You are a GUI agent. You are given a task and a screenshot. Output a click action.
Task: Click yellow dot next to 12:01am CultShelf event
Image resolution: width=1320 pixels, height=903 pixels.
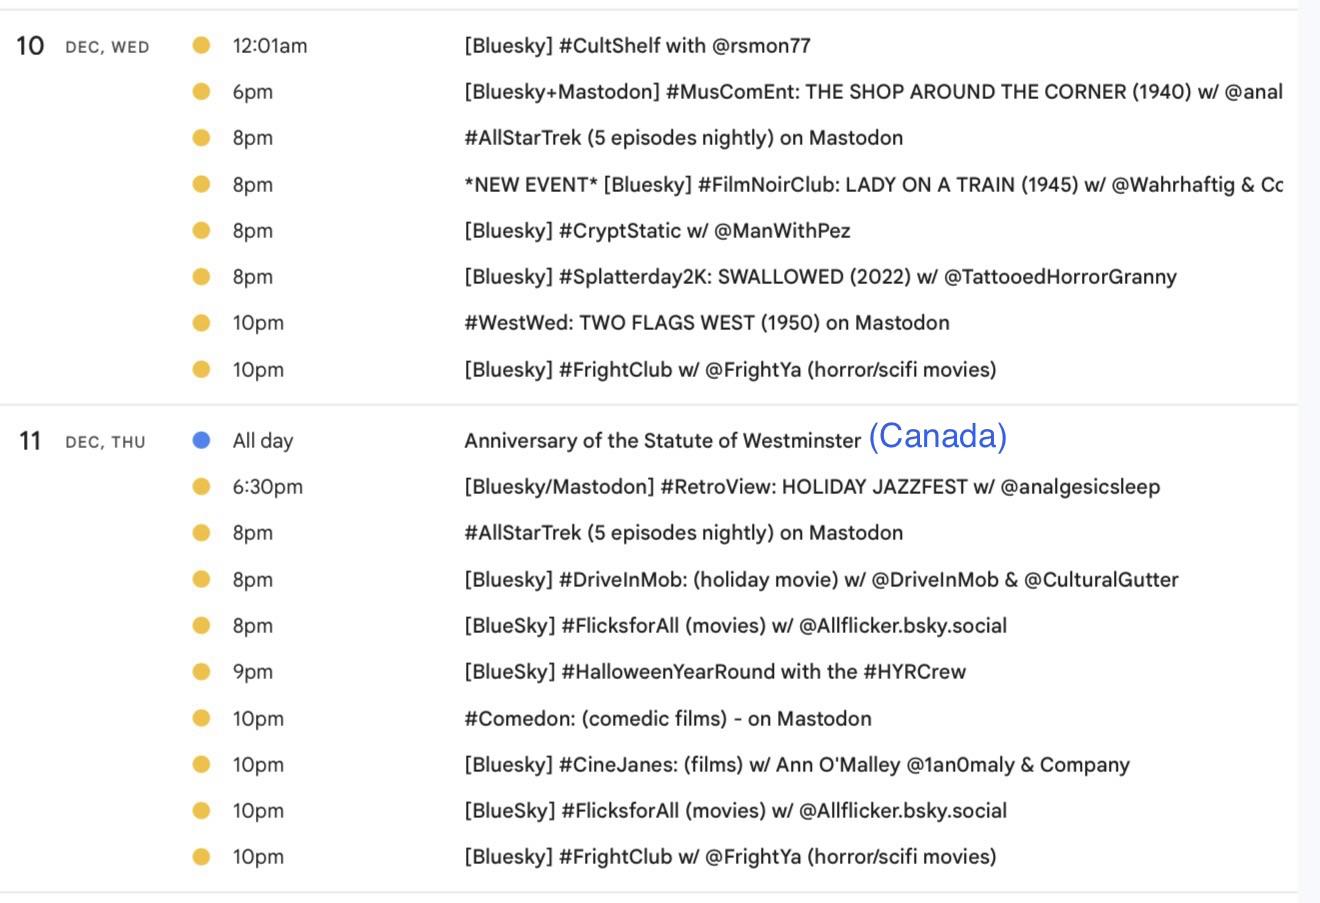tap(201, 45)
